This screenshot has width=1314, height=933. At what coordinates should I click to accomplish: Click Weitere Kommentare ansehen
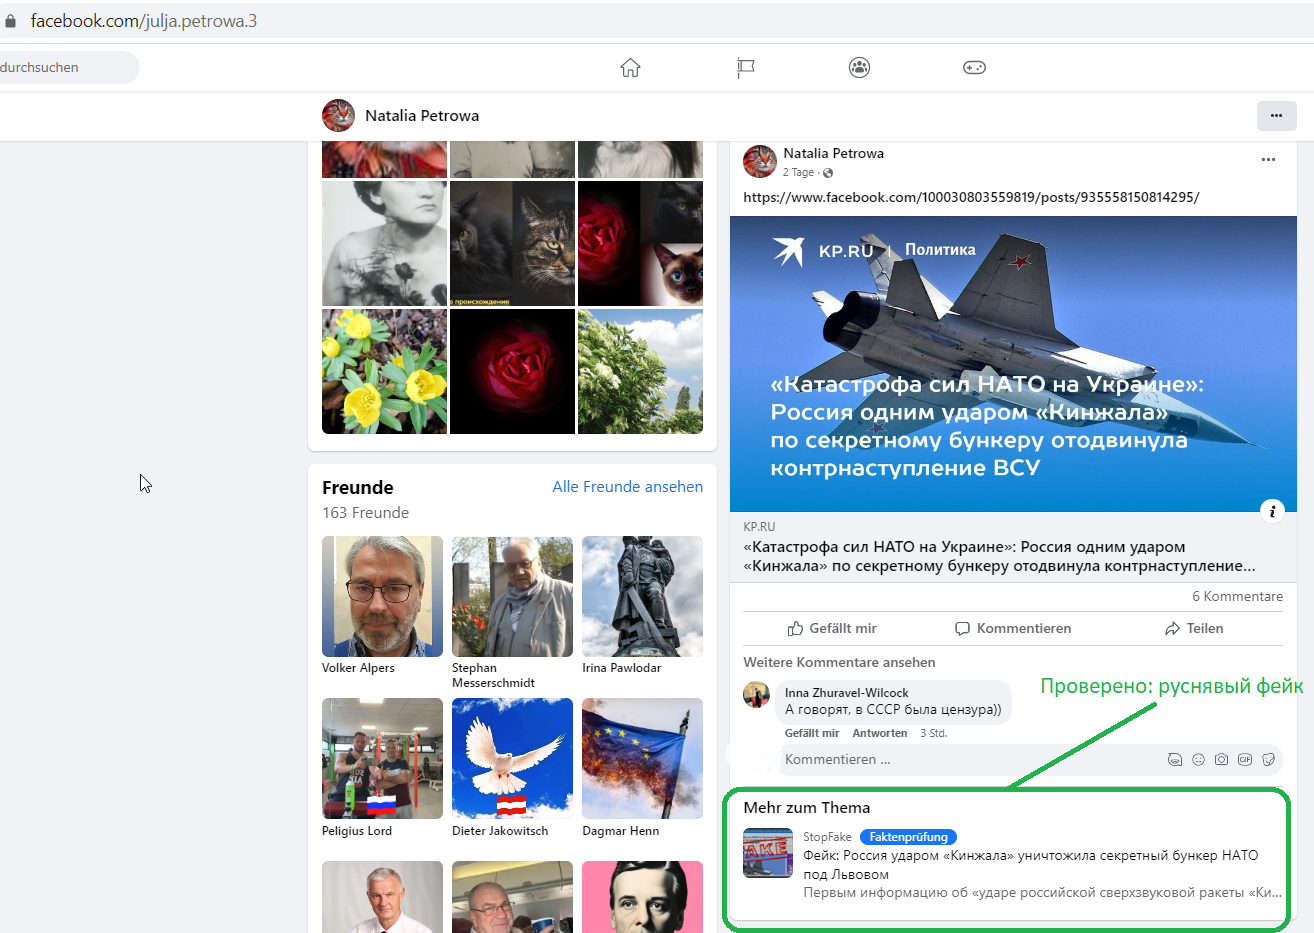(839, 662)
